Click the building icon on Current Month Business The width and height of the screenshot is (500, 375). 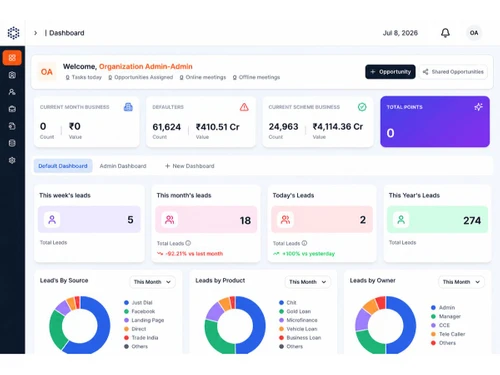coord(128,107)
